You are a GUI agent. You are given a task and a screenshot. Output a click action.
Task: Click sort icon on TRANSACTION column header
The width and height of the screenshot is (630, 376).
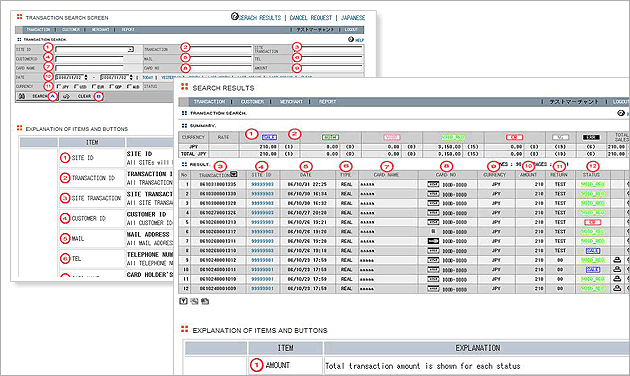coord(233,174)
